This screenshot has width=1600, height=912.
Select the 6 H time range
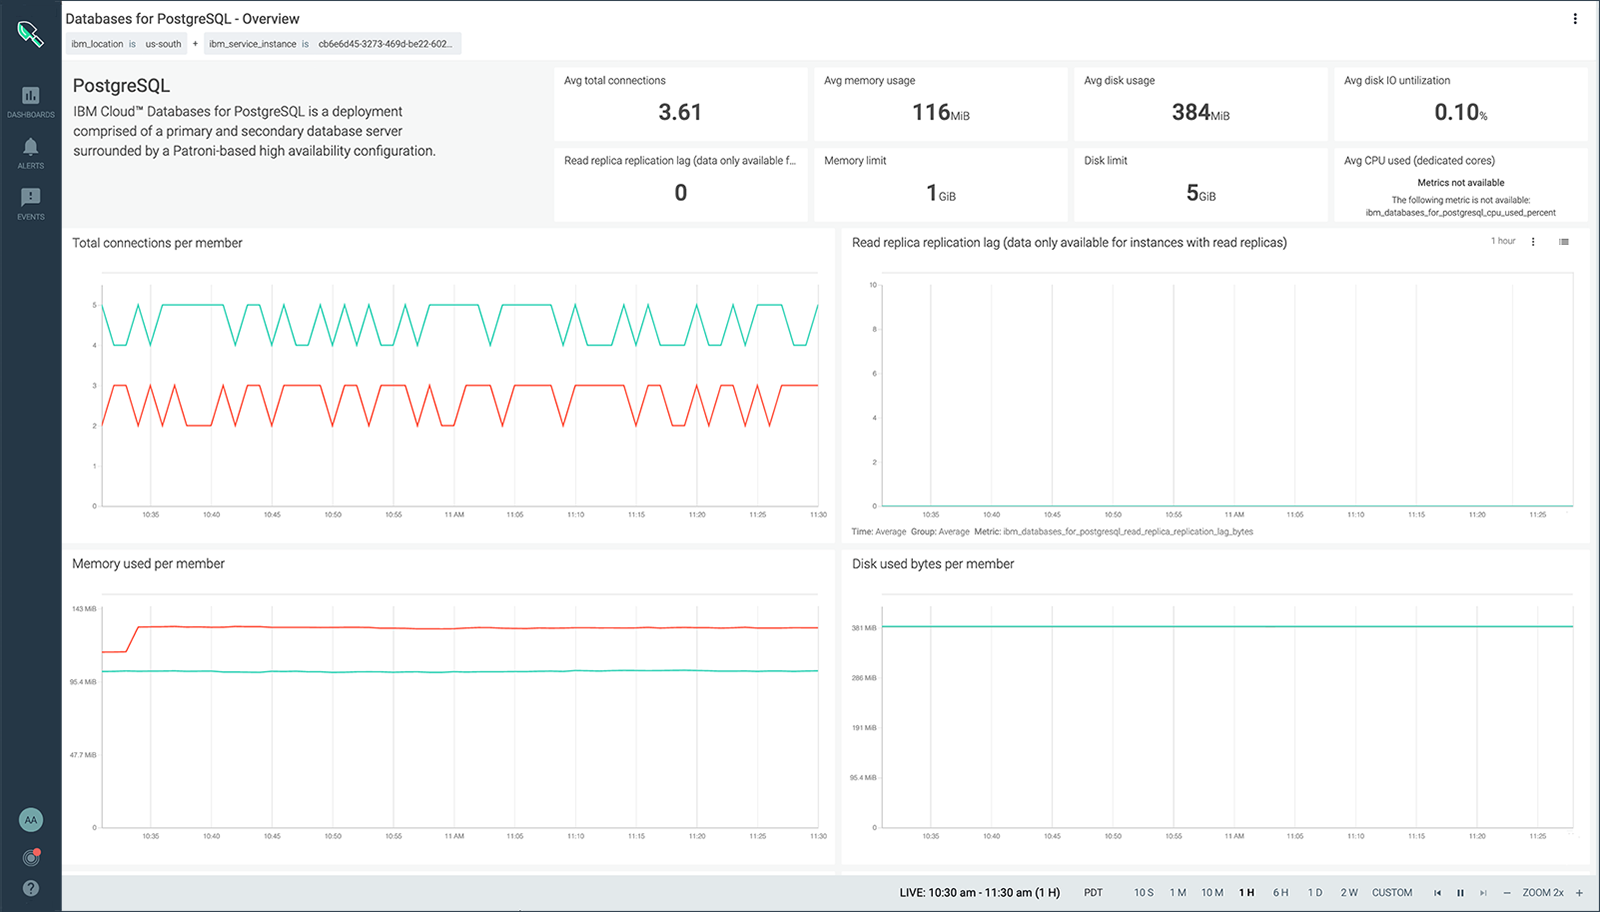[x=1281, y=893]
